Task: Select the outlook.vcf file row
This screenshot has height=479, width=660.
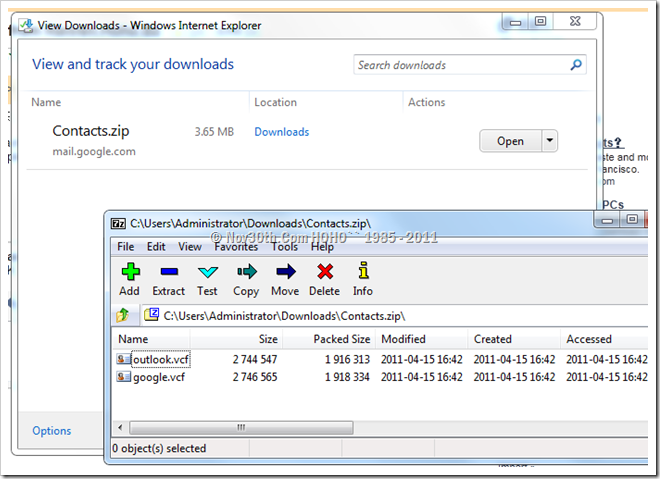Action: (x=381, y=359)
